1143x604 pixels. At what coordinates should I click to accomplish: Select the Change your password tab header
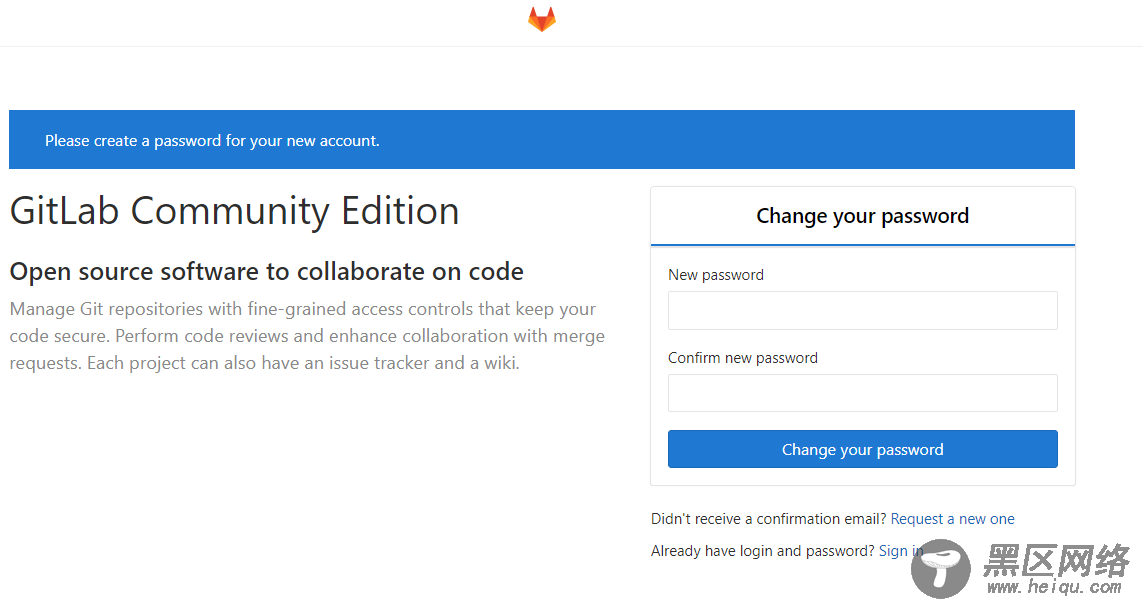pos(862,216)
